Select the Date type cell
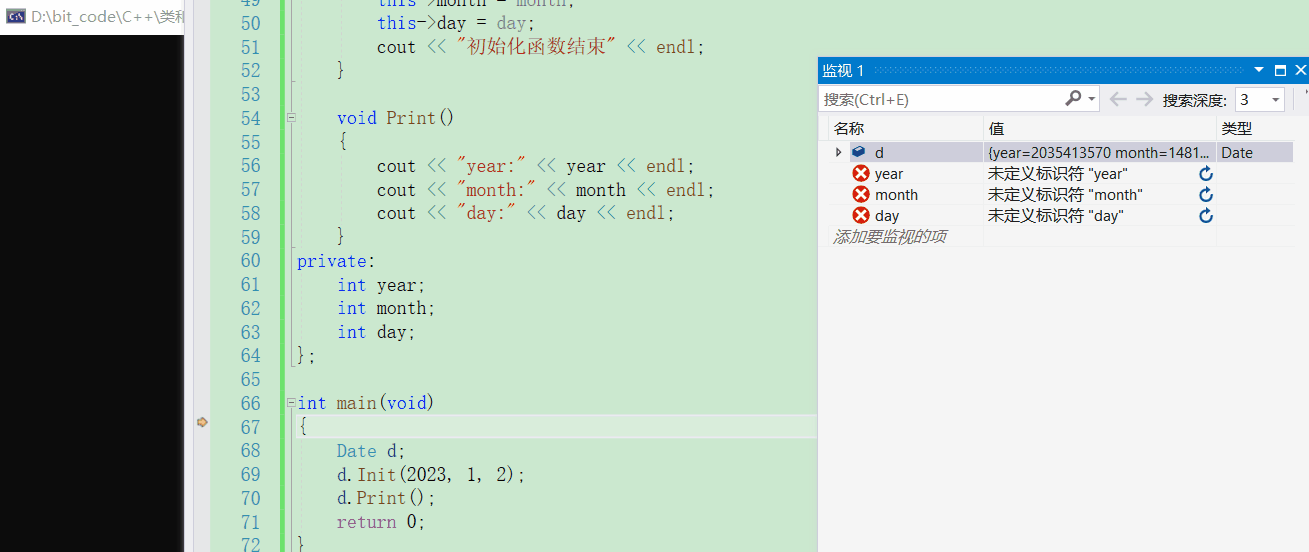 coord(1255,153)
